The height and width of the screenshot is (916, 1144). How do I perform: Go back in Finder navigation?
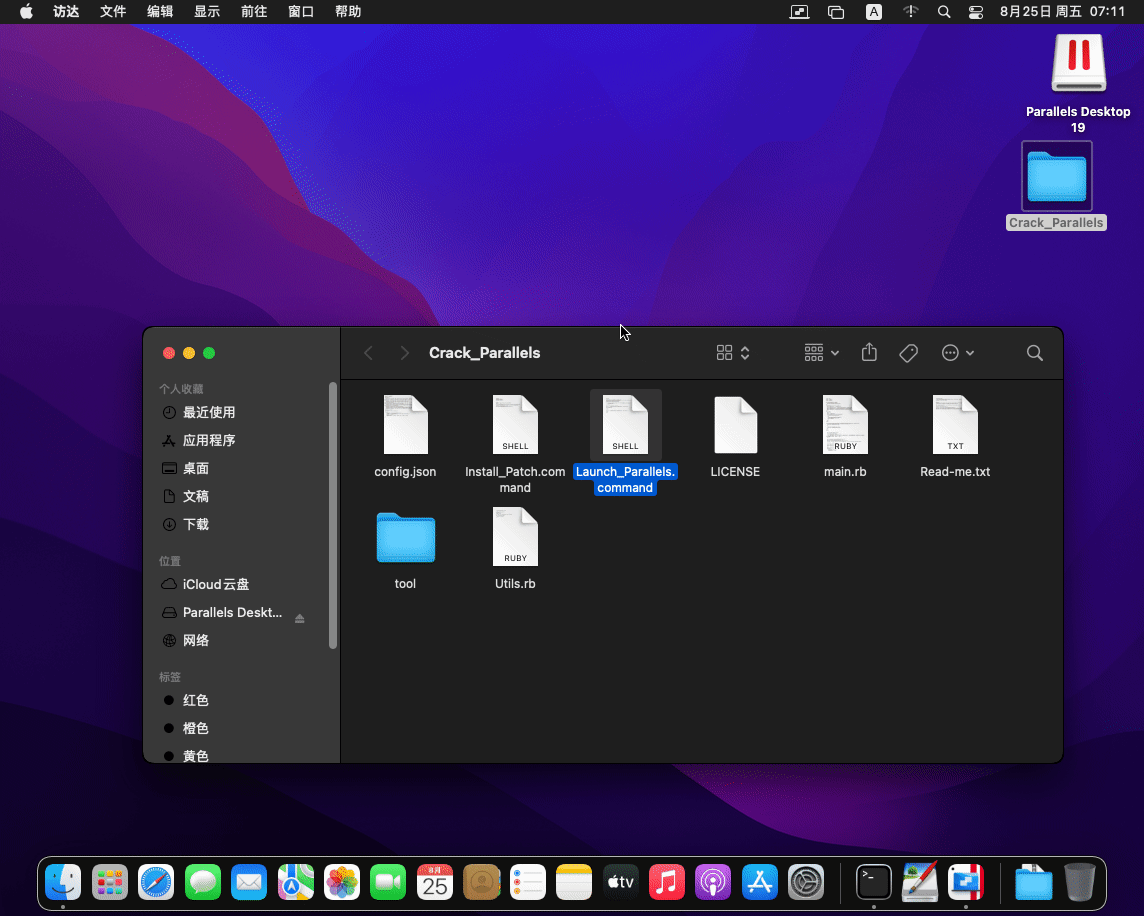[368, 353]
